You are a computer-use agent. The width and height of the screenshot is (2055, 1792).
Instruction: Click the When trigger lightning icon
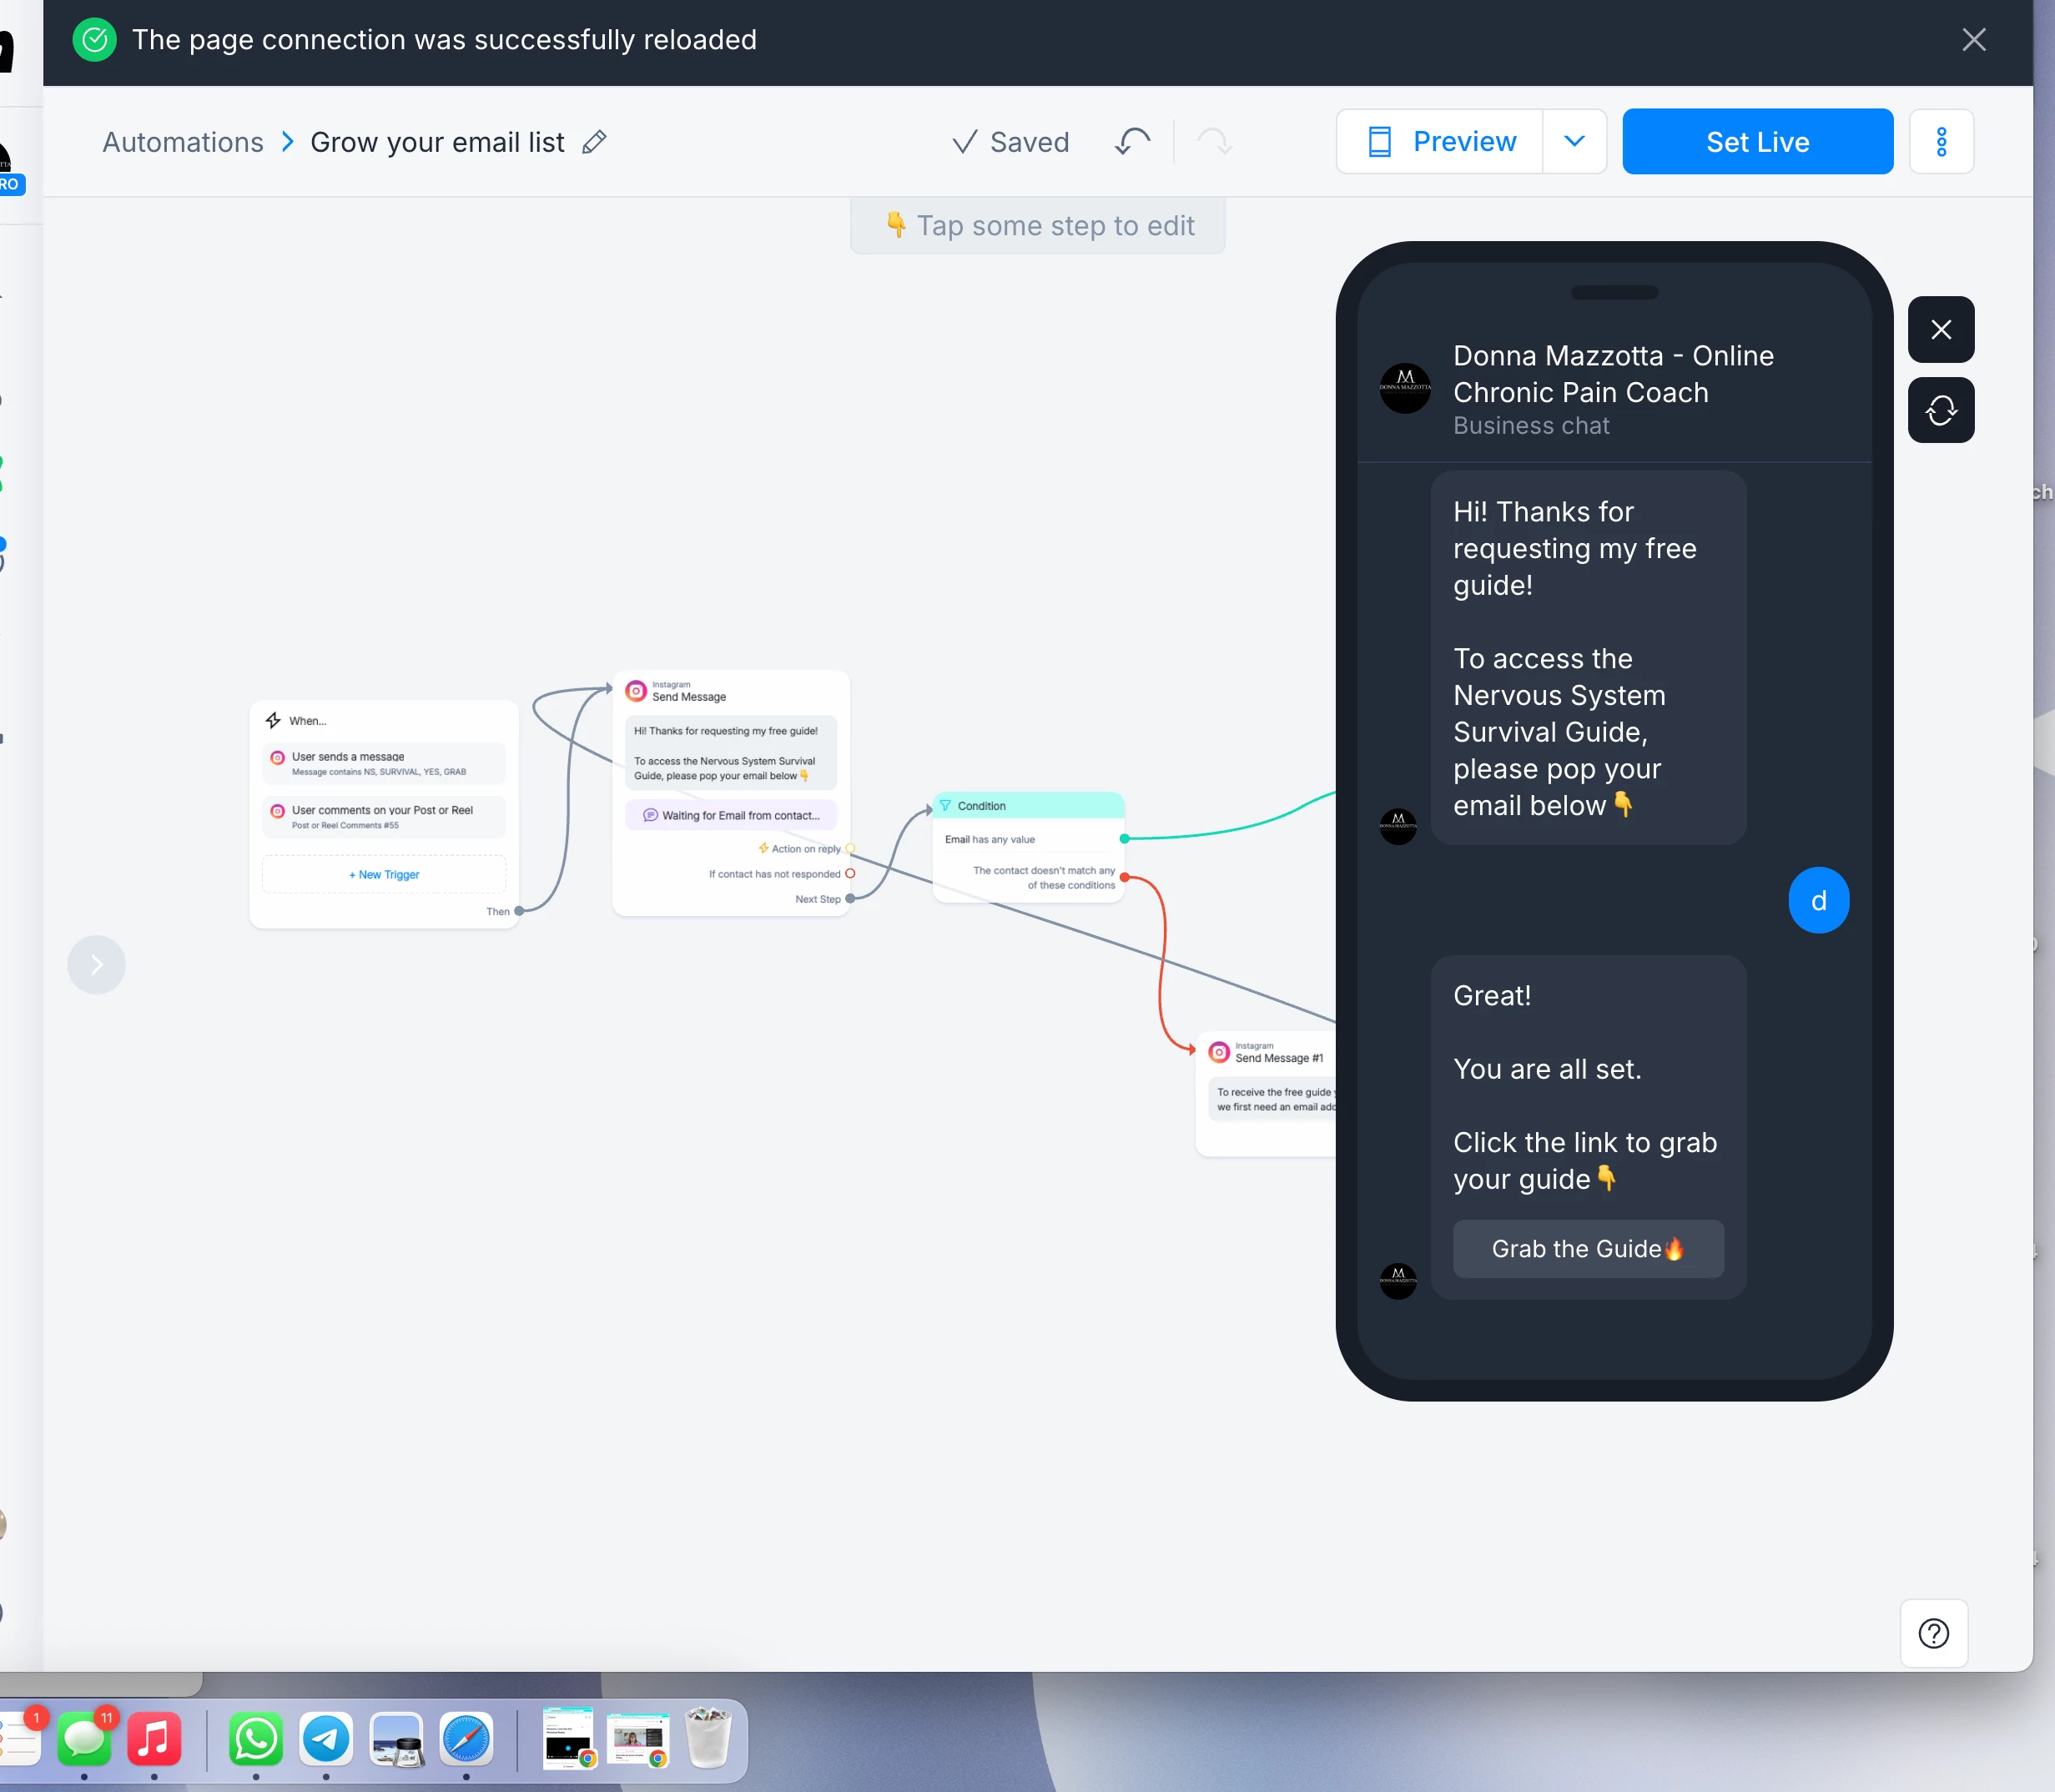273,721
